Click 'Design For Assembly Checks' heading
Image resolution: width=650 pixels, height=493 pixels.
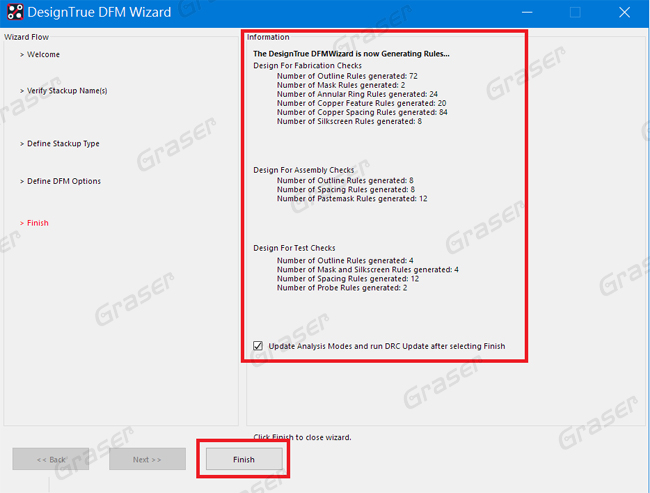pos(303,170)
